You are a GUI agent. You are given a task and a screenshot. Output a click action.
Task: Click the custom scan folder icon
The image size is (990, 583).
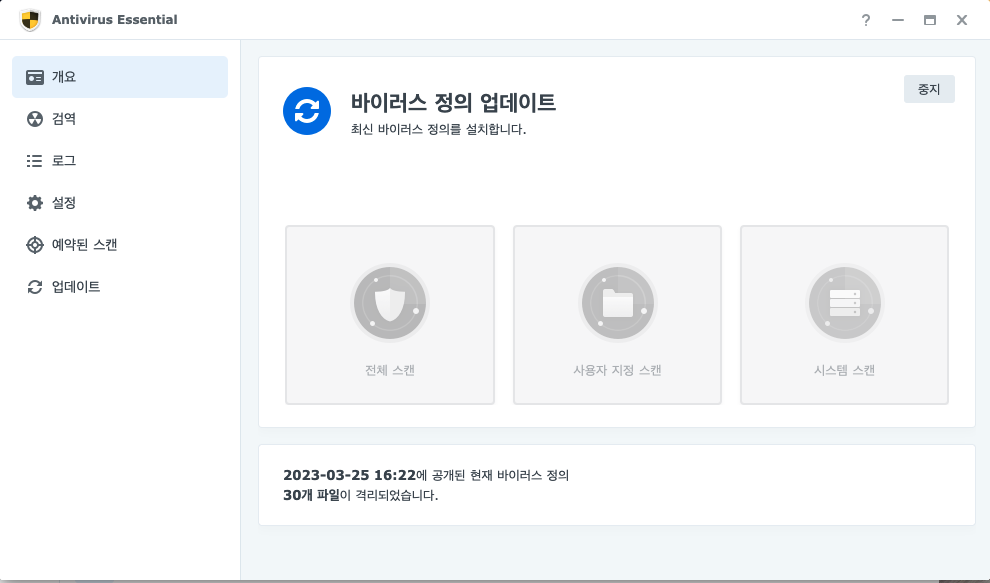[617, 303]
